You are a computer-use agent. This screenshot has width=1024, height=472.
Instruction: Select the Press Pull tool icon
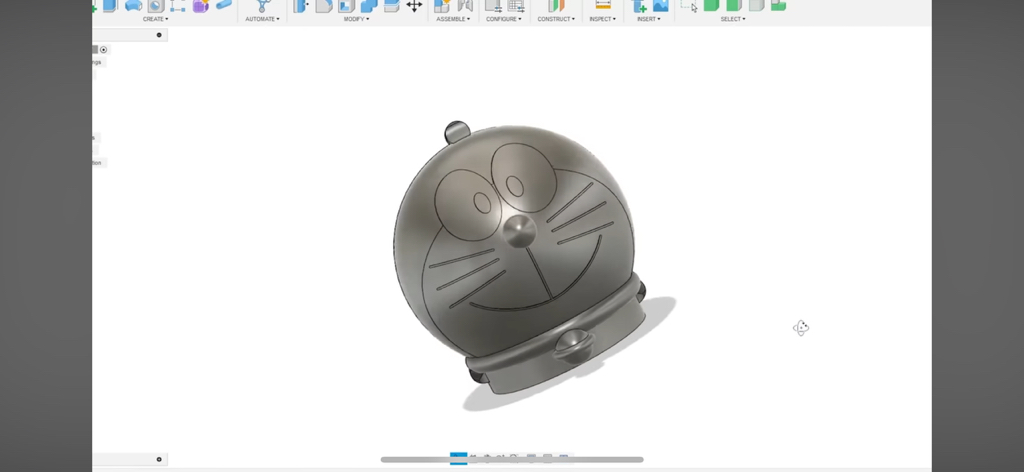pos(301,6)
